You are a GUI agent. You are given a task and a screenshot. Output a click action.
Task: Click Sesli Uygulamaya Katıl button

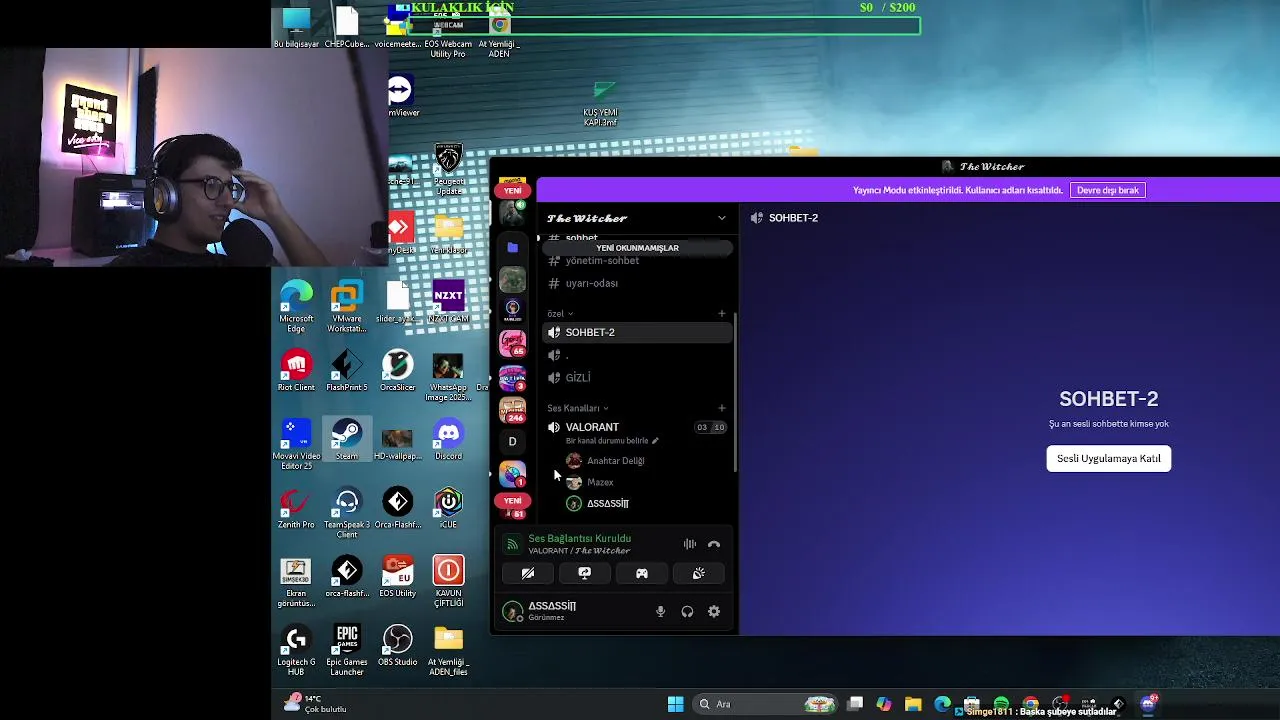pos(1108,459)
